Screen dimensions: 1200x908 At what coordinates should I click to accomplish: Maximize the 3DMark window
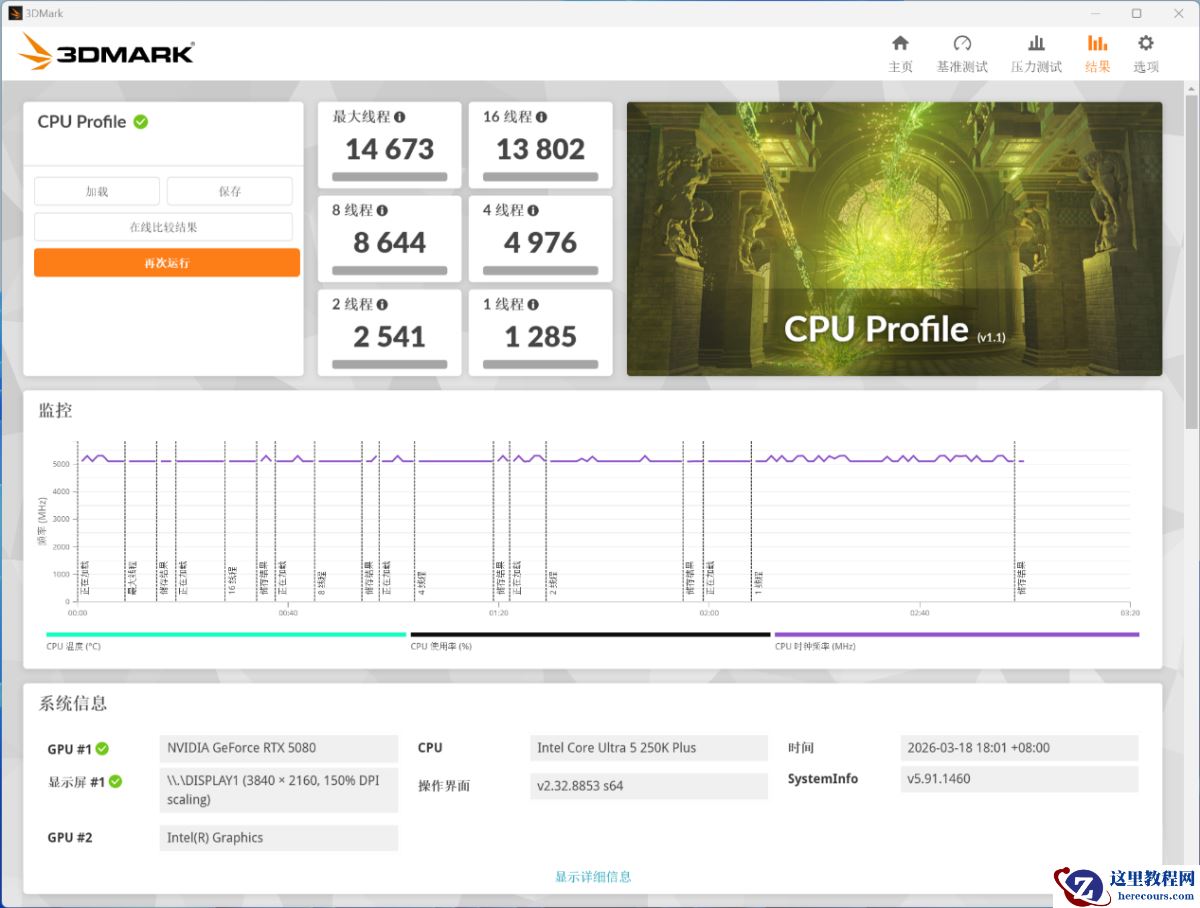coord(1136,13)
